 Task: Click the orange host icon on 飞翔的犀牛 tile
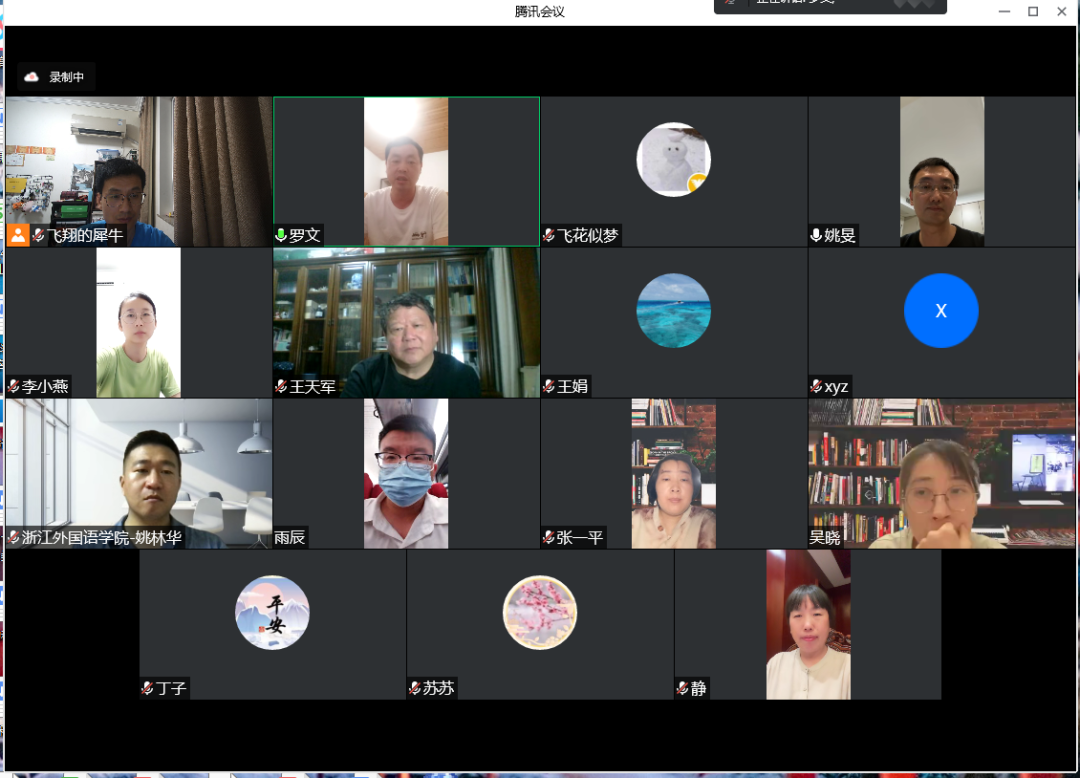pos(18,235)
